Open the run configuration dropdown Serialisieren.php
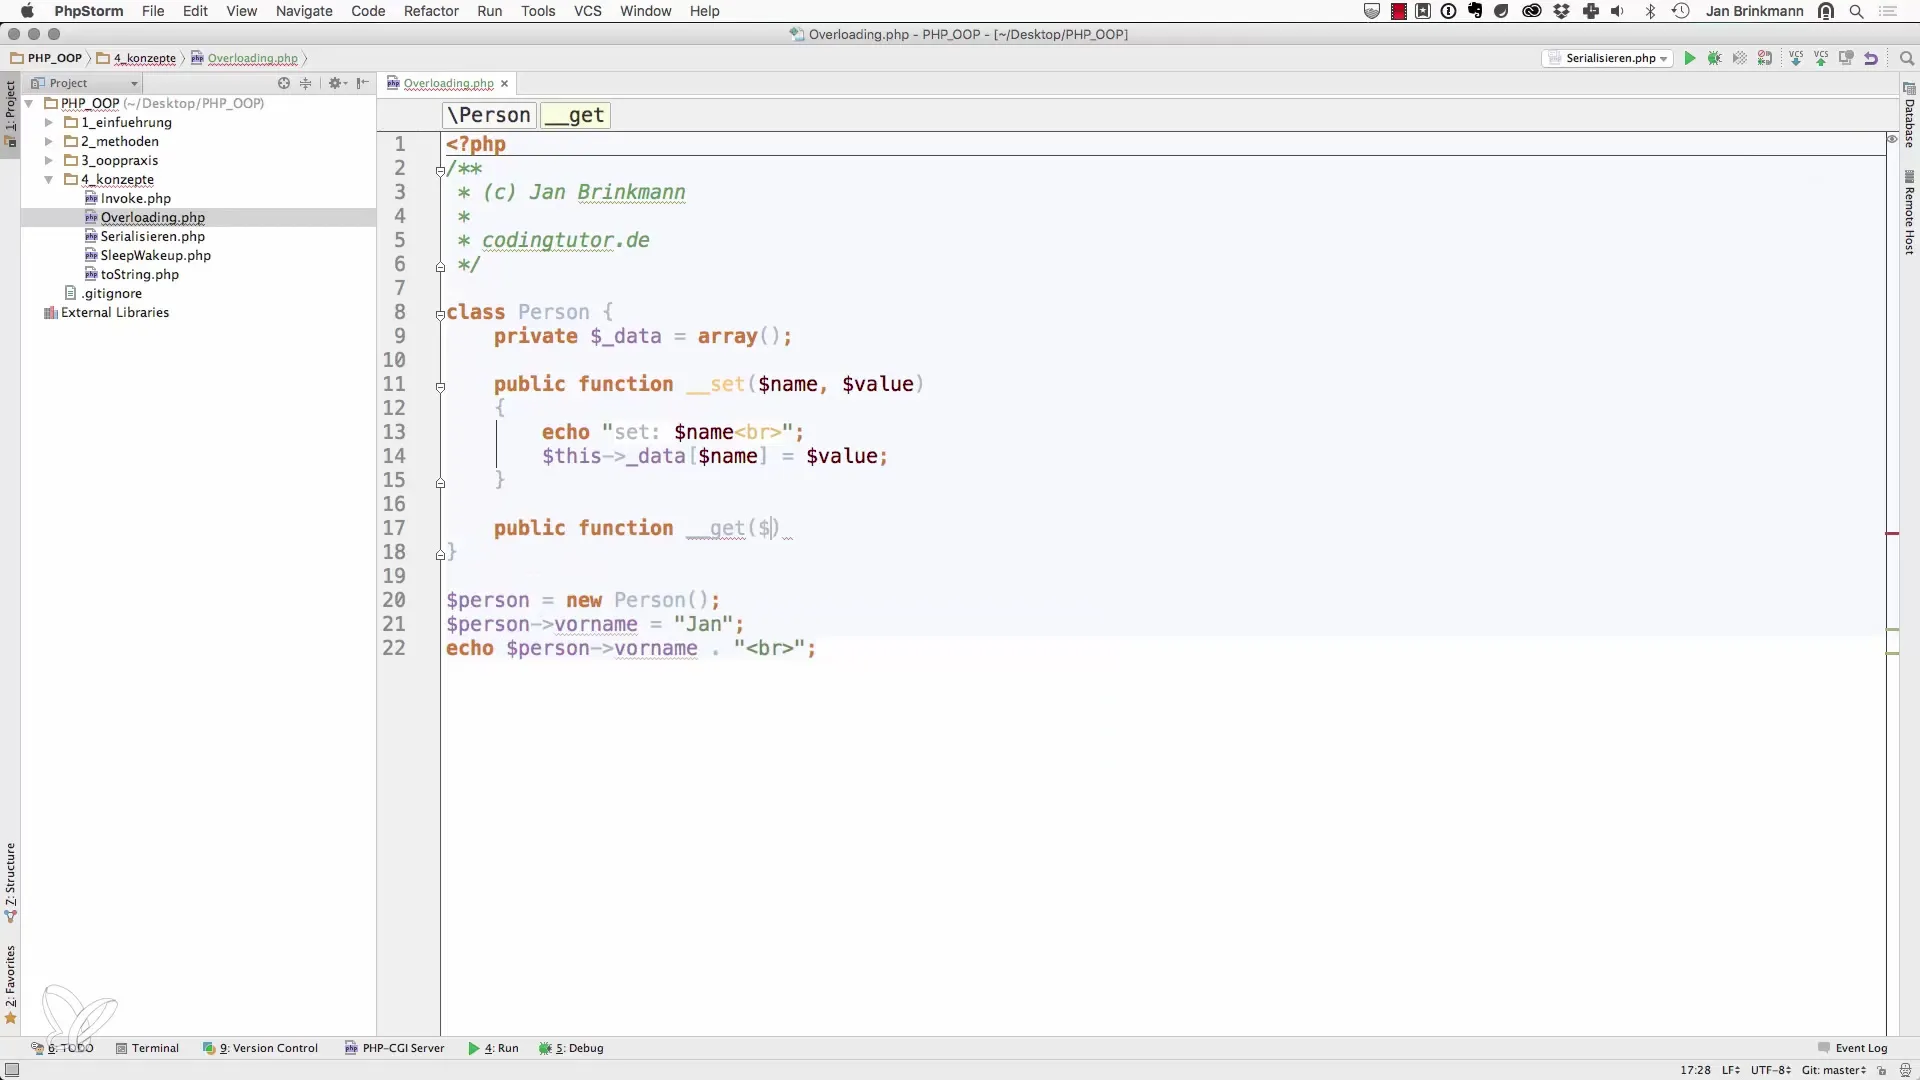 [x=1608, y=58]
